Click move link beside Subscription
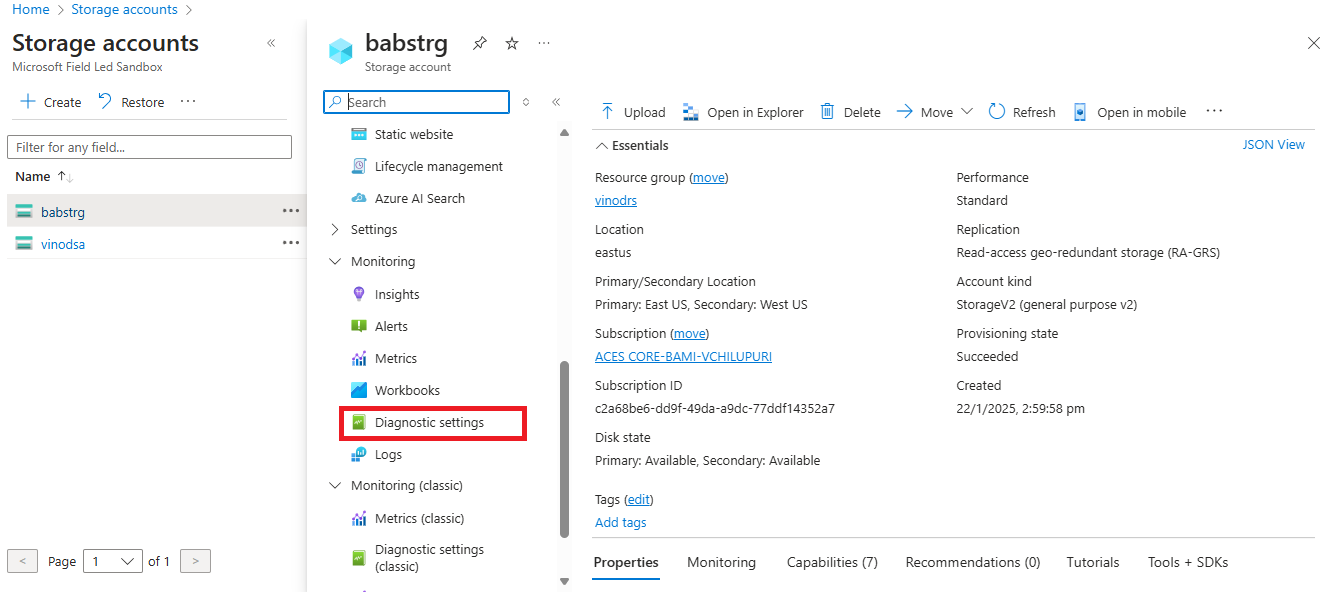 click(690, 334)
